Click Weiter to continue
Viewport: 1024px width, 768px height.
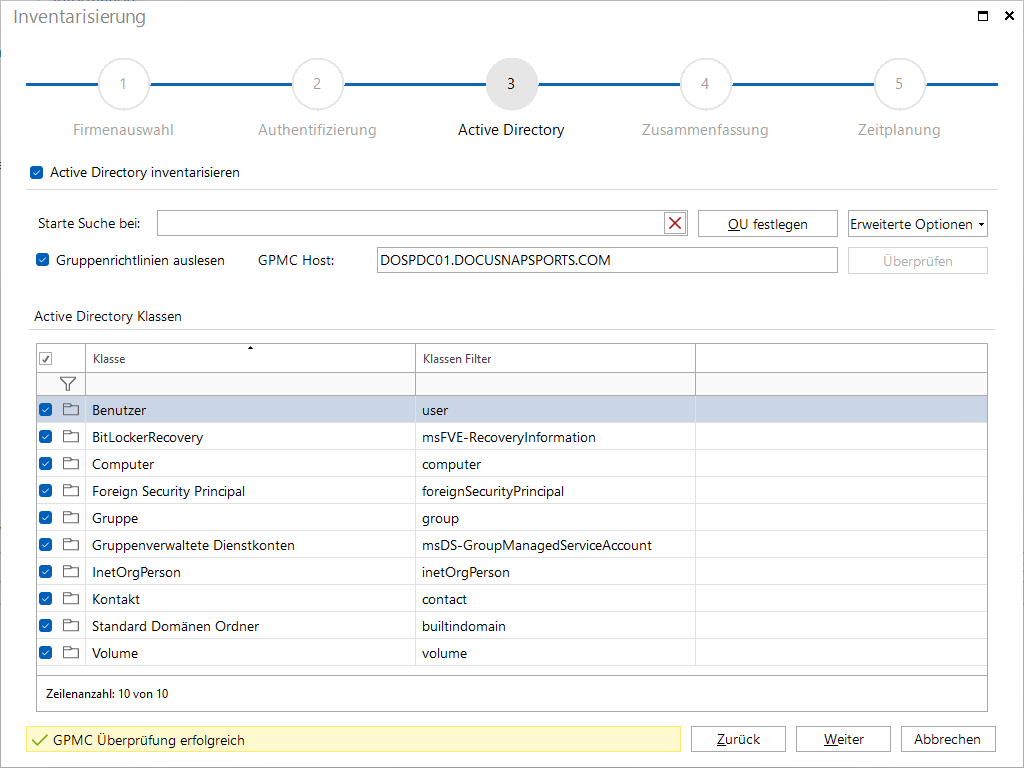843,739
